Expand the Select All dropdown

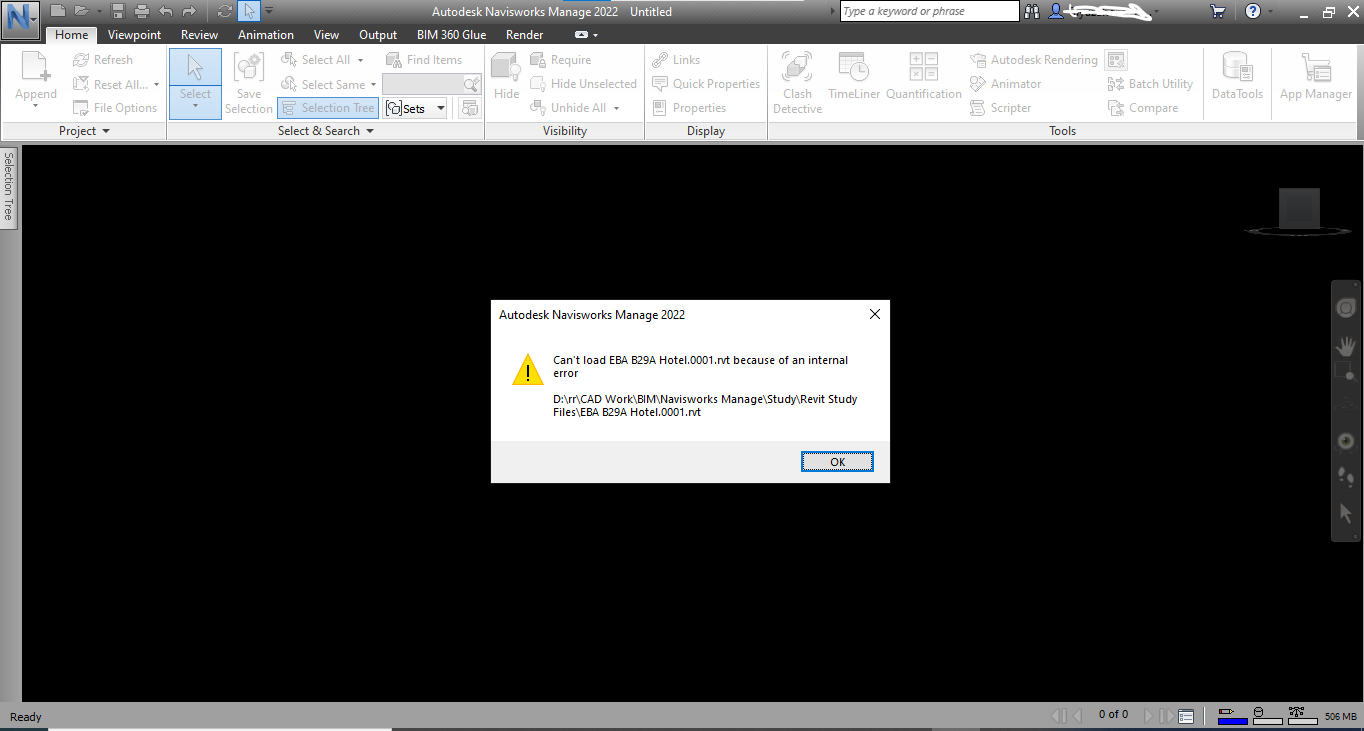[x=359, y=59]
